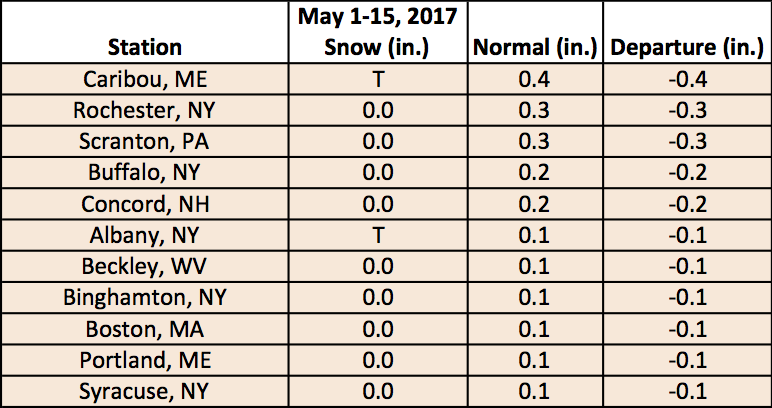The height and width of the screenshot is (408, 772).
Task: Select the Departure (in.) column header
Action: 685,47
